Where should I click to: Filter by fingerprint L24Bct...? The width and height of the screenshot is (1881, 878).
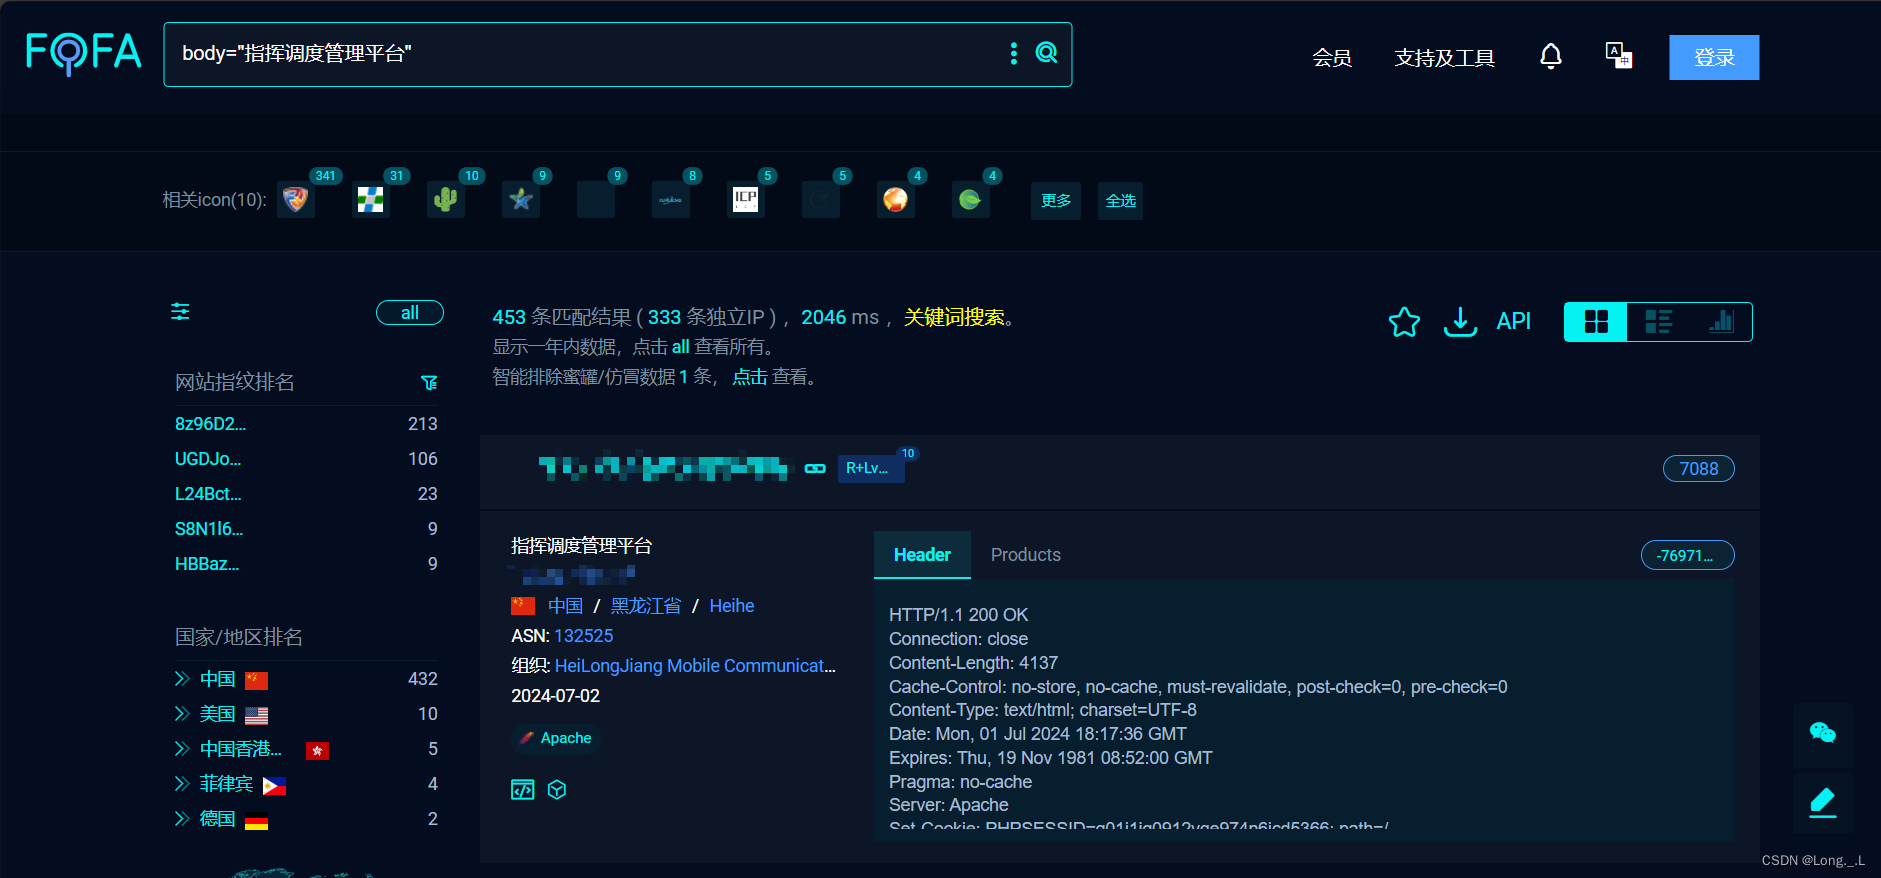point(208,494)
